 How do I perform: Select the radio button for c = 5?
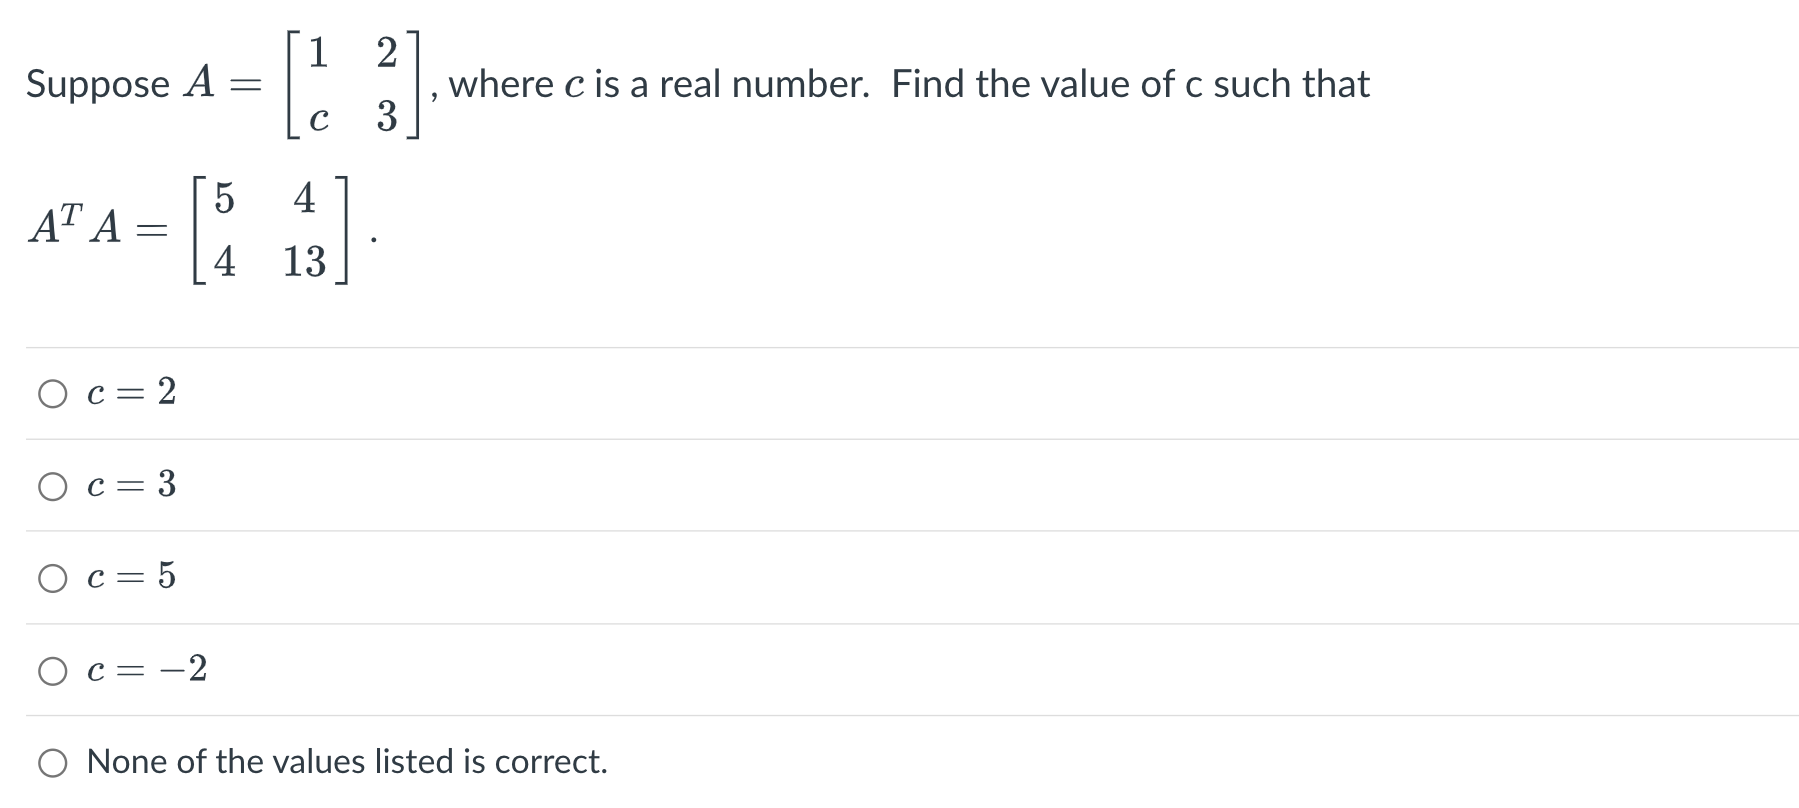click(x=52, y=578)
